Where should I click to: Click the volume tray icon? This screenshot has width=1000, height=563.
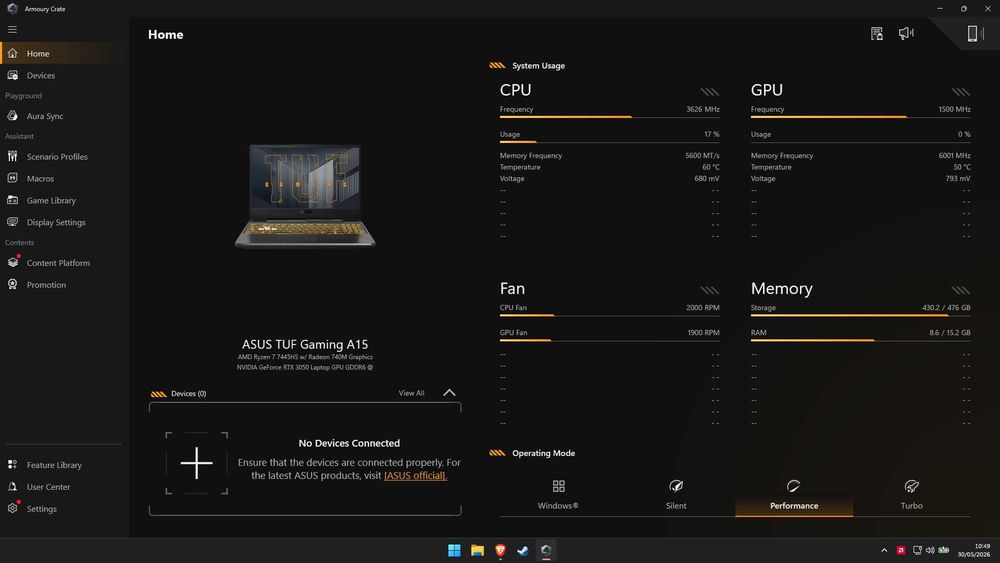tap(930, 550)
